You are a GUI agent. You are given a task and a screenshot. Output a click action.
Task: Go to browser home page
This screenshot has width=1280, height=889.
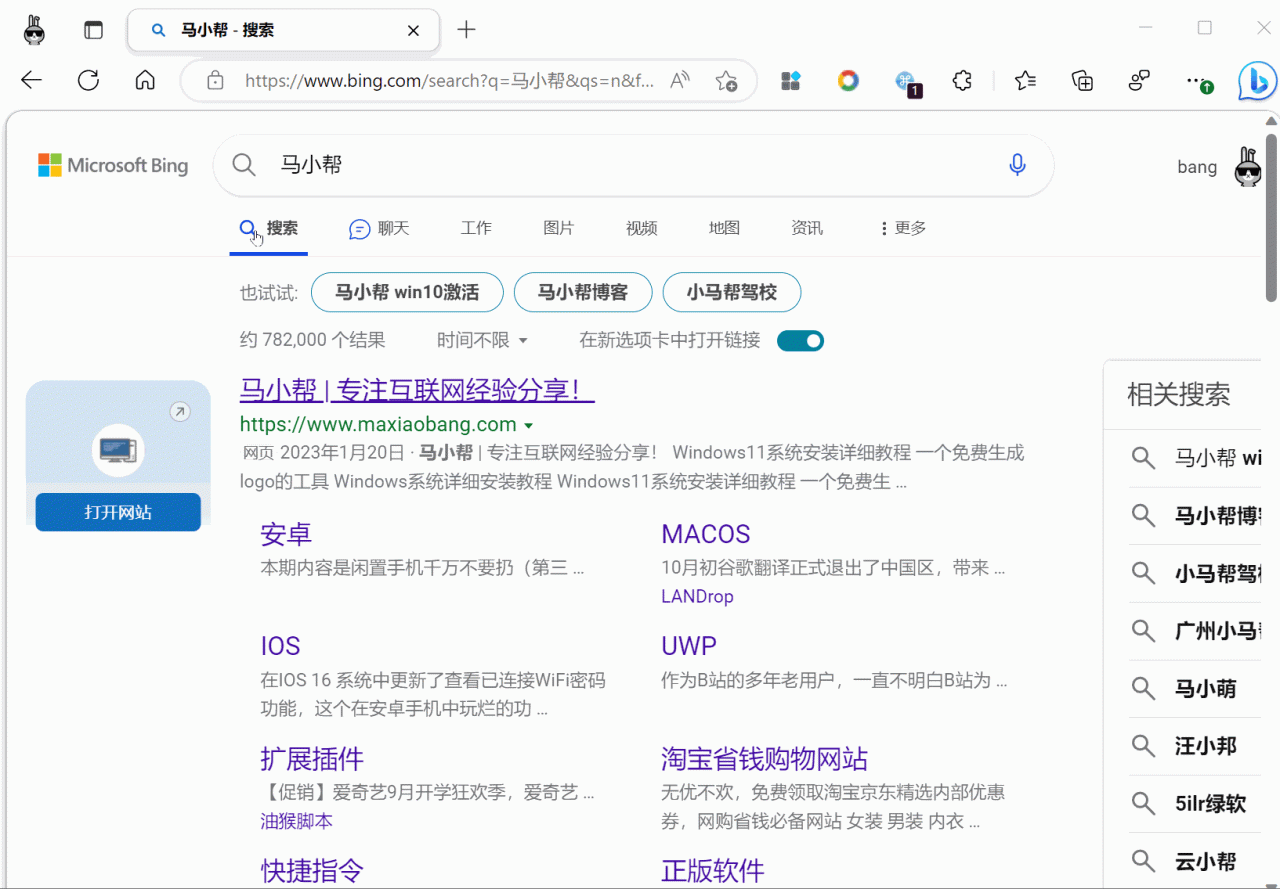[145, 81]
